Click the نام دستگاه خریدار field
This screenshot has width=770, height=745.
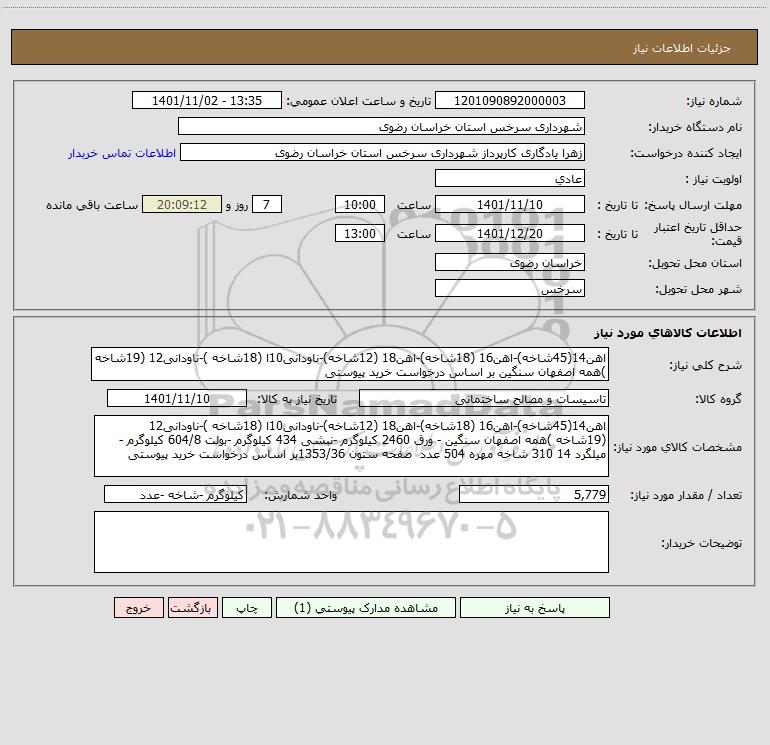(381, 126)
